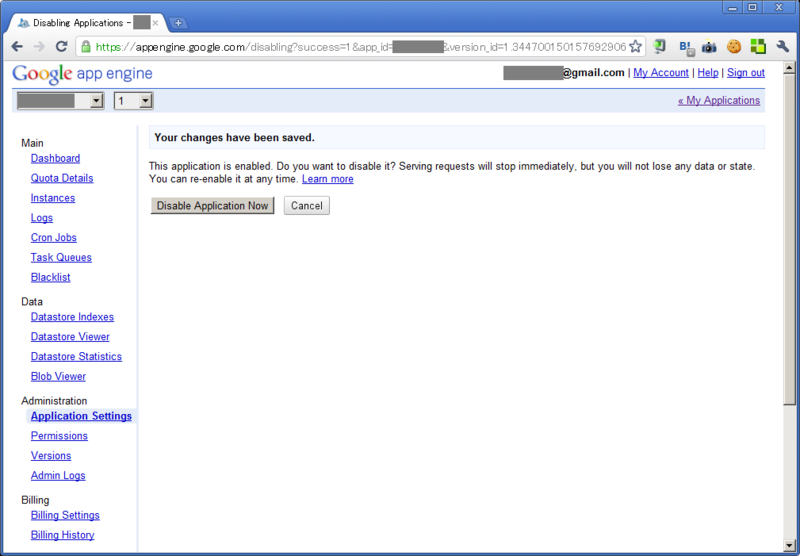Viewport: 800px width, 556px height.
Task: Open Permissions in sidebar
Action: [59, 436]
